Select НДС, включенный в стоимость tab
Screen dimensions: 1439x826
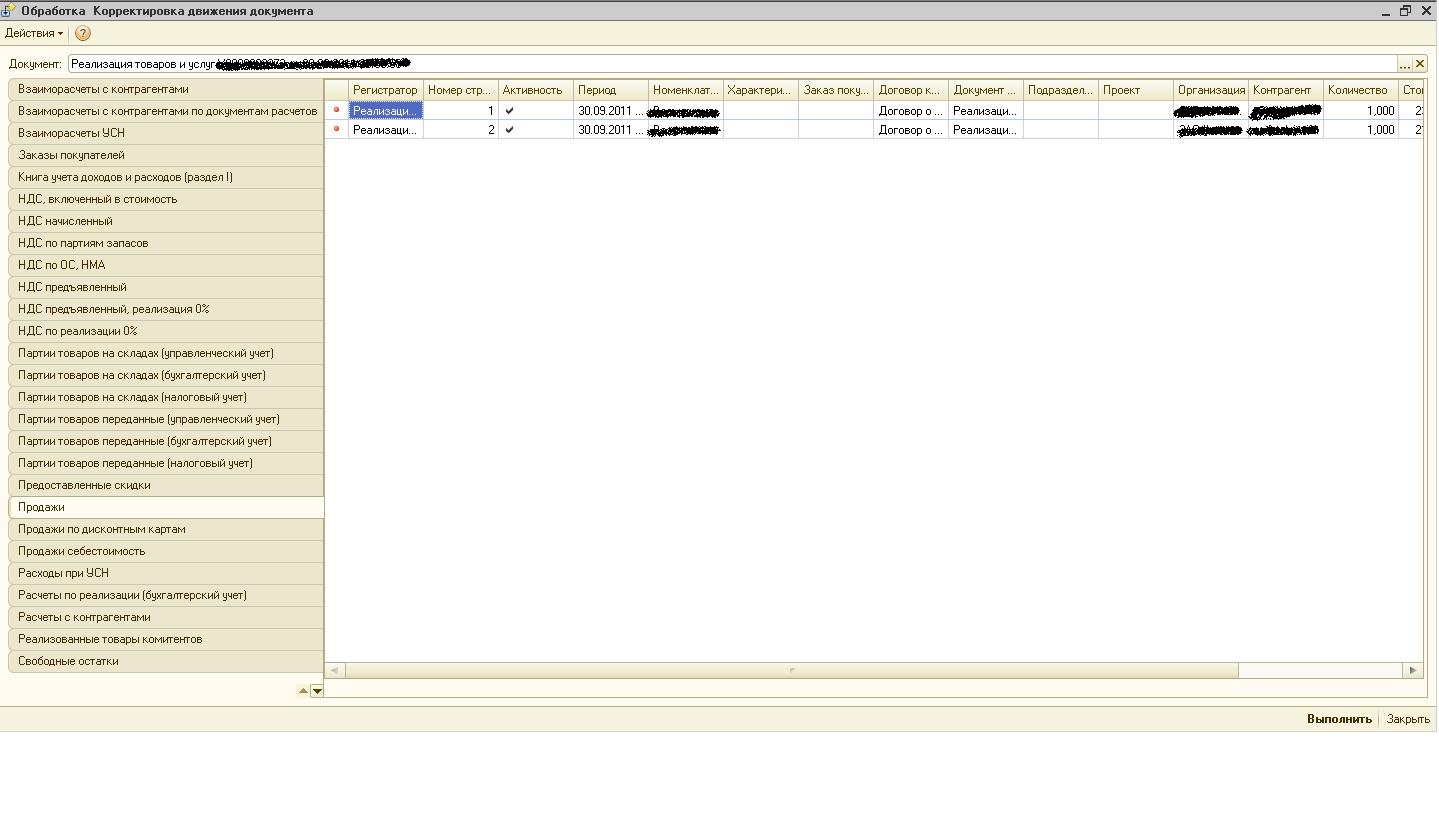(165, 199)
